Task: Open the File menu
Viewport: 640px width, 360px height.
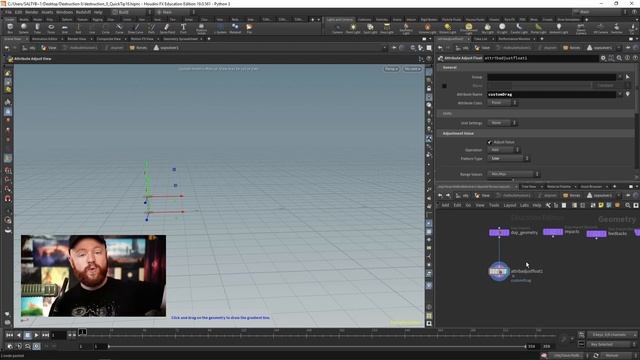Action: point(8,12)
